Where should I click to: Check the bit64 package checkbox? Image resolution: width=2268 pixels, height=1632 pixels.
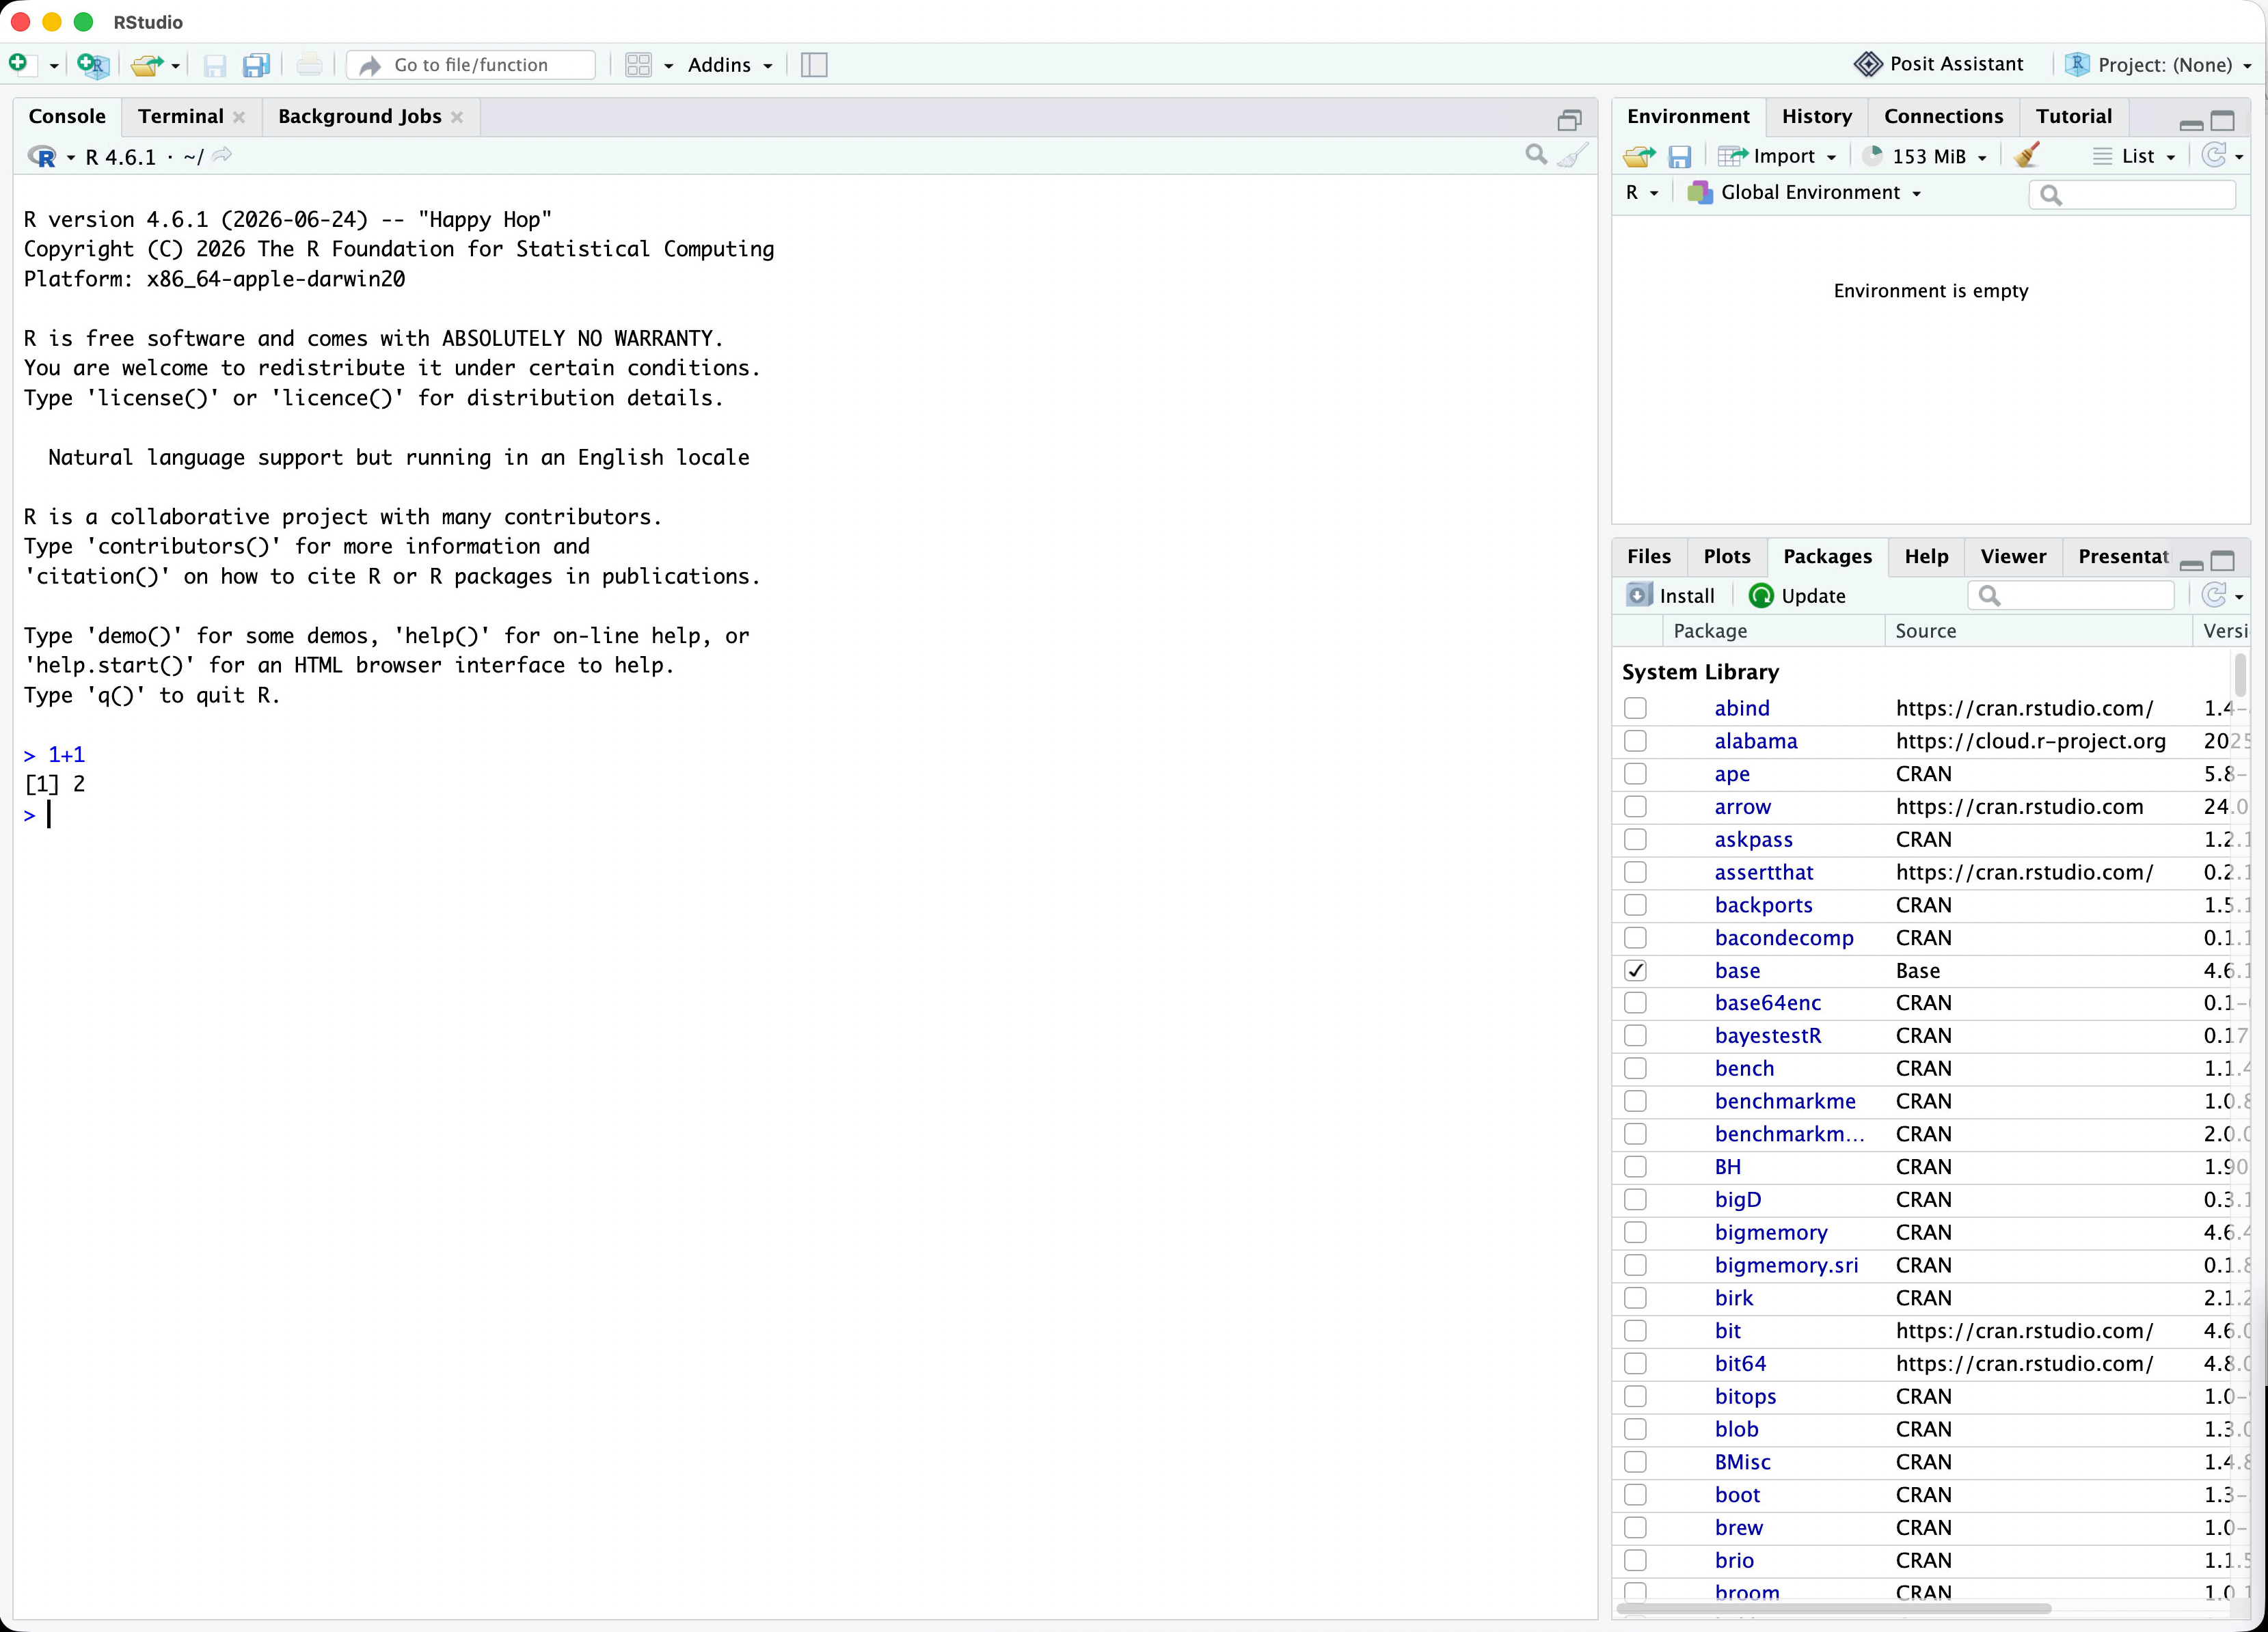pos(1635,1363)
